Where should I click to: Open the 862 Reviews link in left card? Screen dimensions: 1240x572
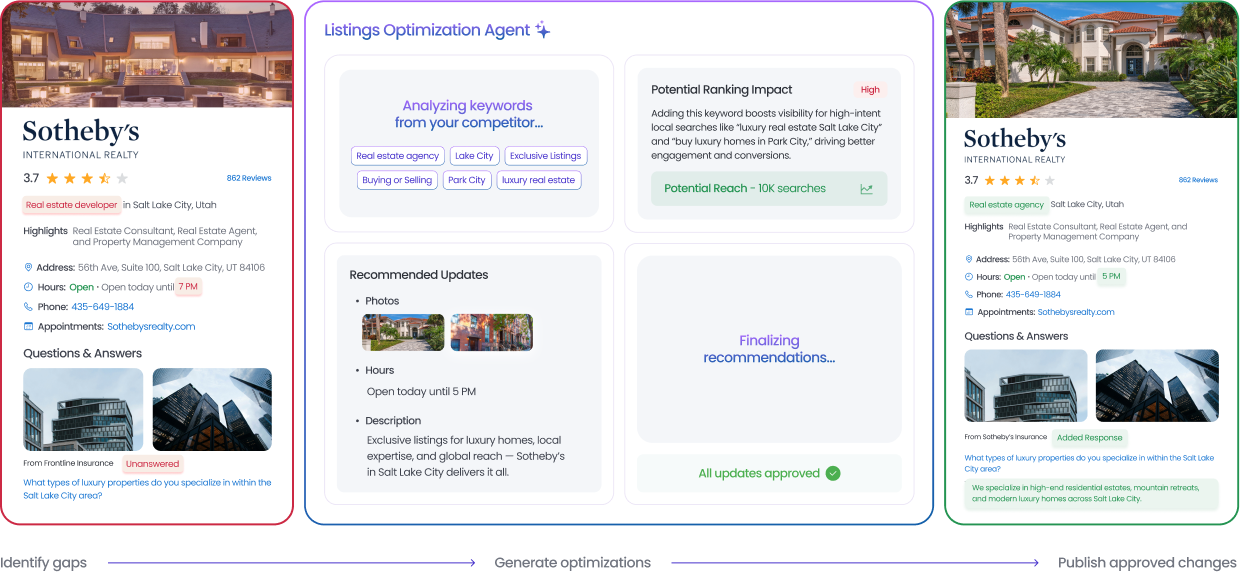(249, 178)
